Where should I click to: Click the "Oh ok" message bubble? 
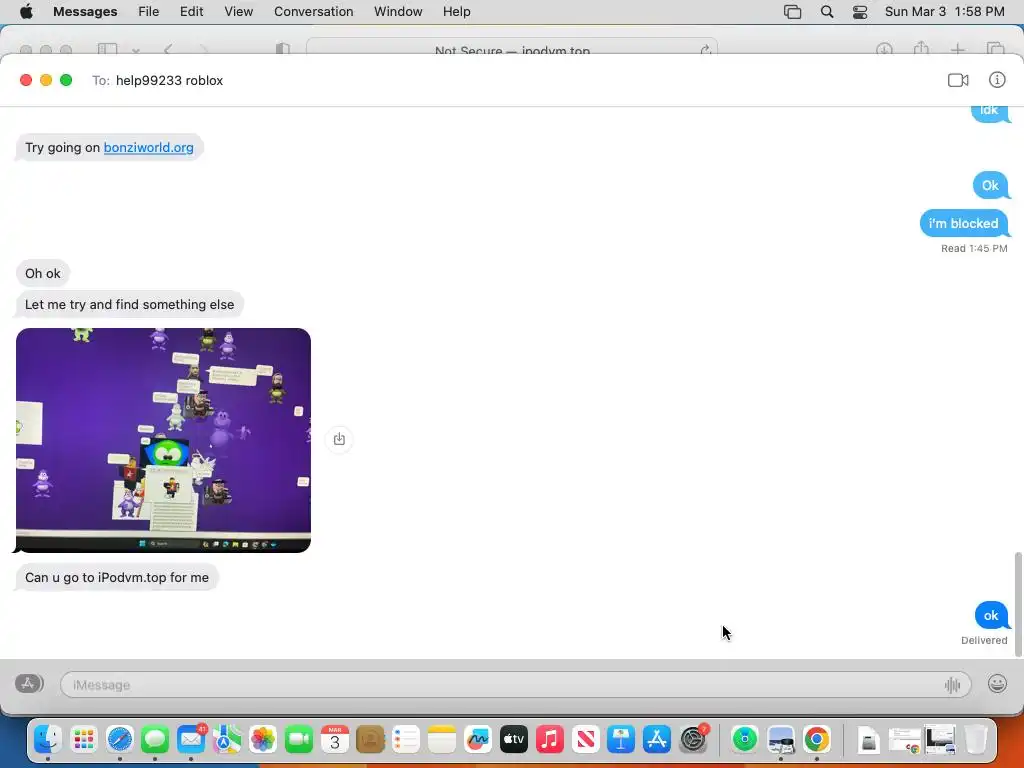point(42,273)
